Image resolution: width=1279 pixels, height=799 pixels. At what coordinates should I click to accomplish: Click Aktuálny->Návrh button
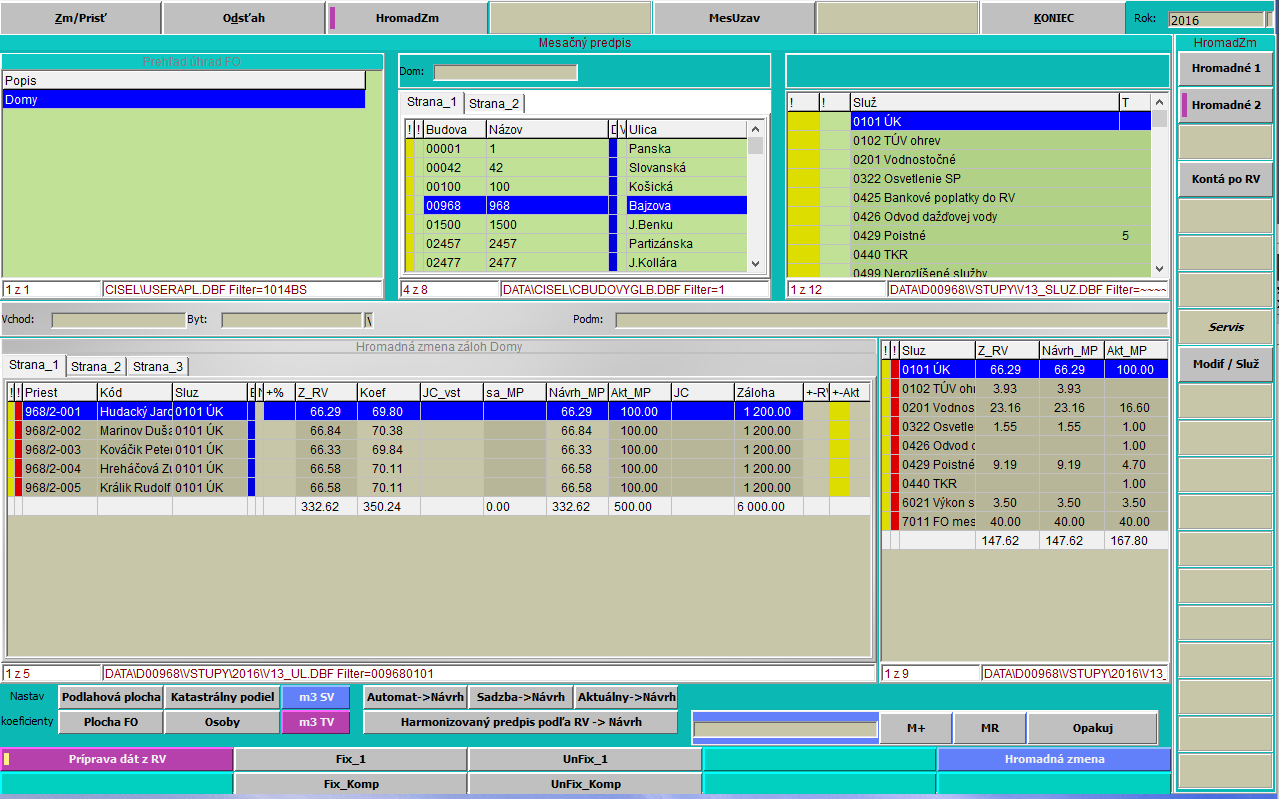pyautogui.click(x=626, y=697)
